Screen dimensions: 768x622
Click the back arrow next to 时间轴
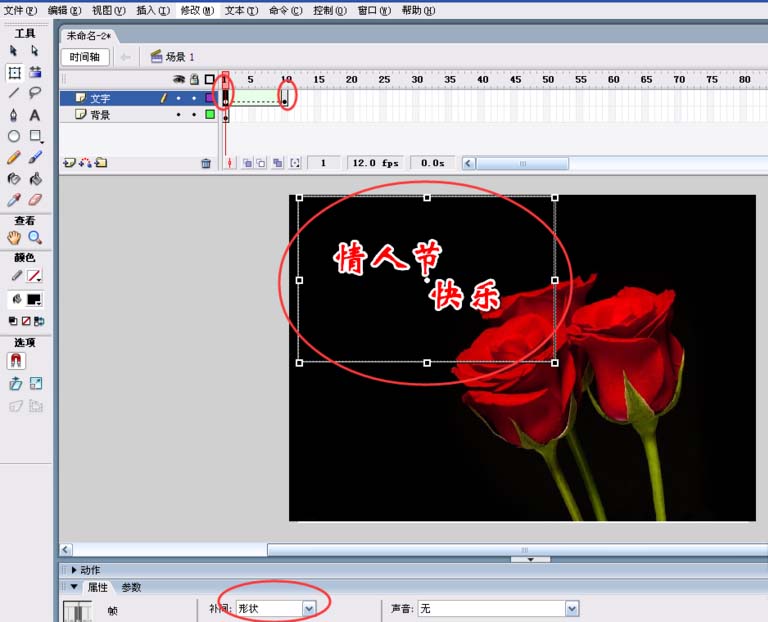tap(125, 57)
